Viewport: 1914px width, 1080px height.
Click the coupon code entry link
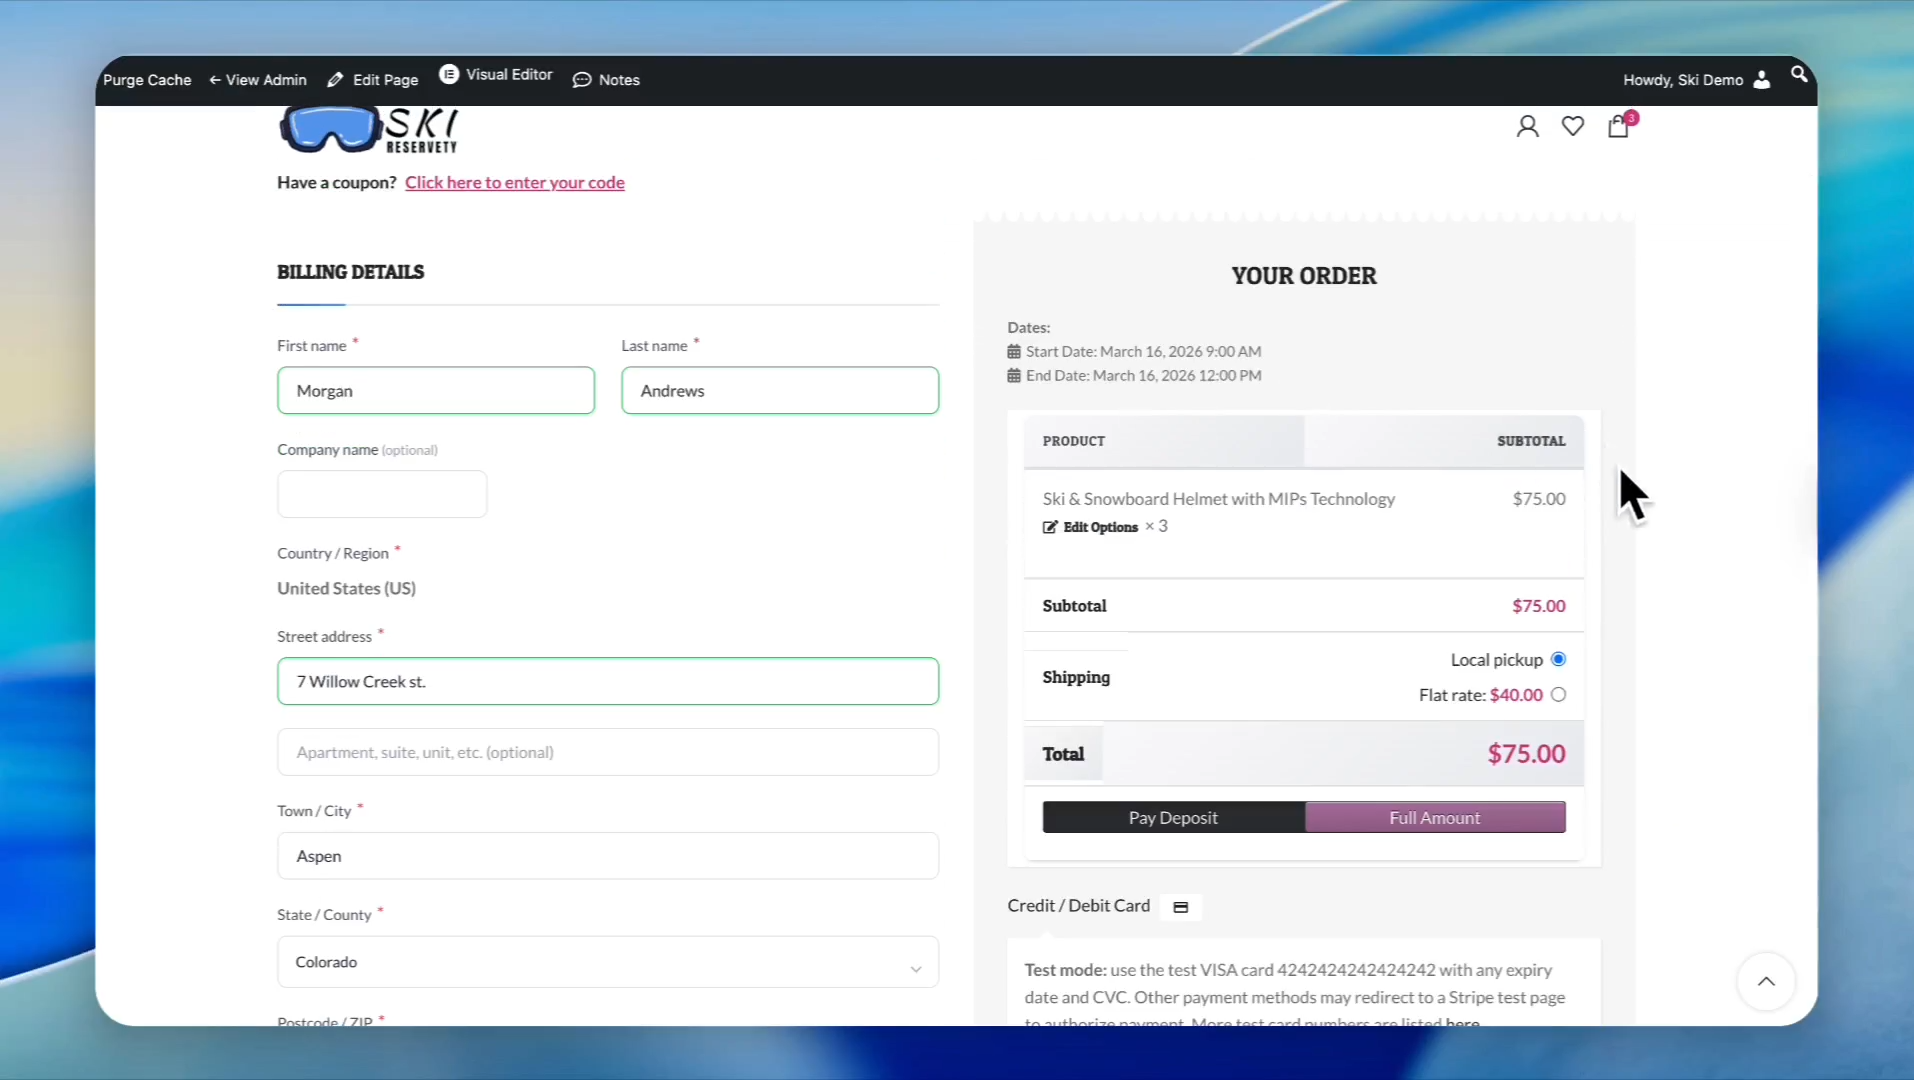(514, 182)
